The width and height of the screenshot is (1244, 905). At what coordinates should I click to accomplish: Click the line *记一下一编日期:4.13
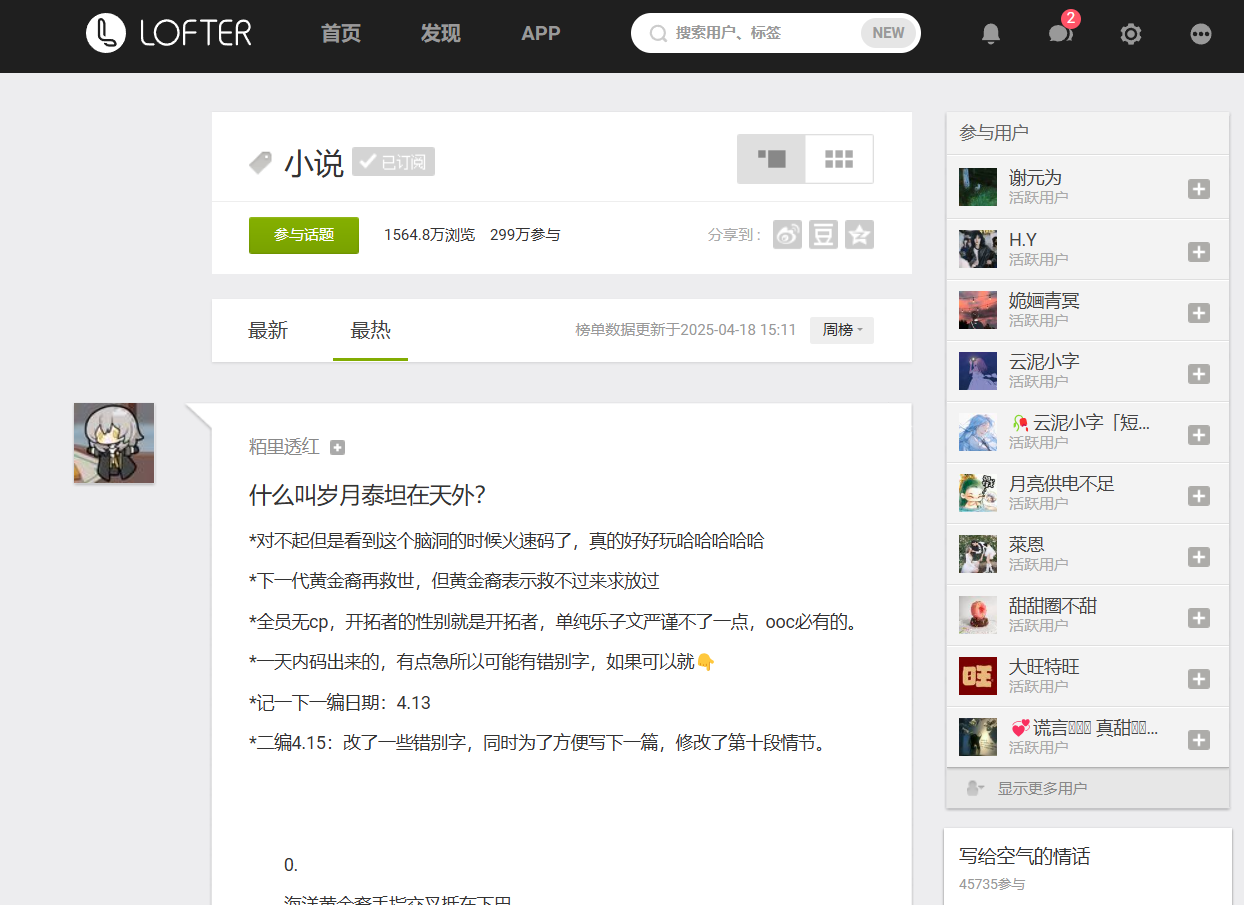pos(340,703)
